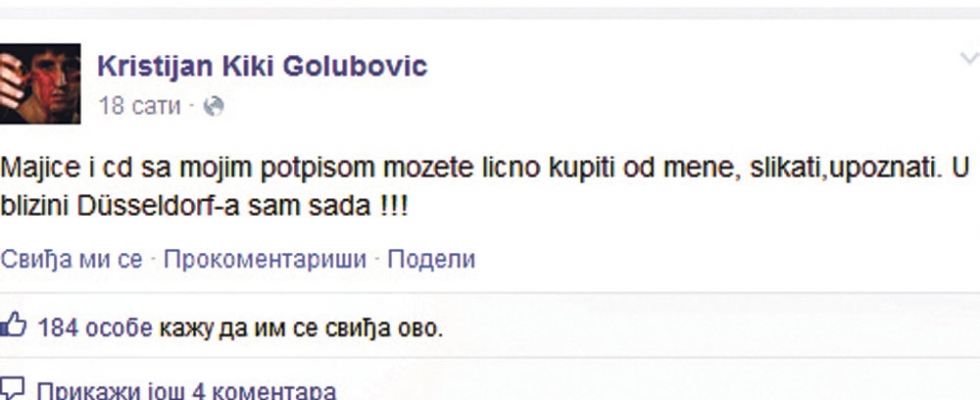
Task: Share the post with Подели
Action: (x=431, y=259)
